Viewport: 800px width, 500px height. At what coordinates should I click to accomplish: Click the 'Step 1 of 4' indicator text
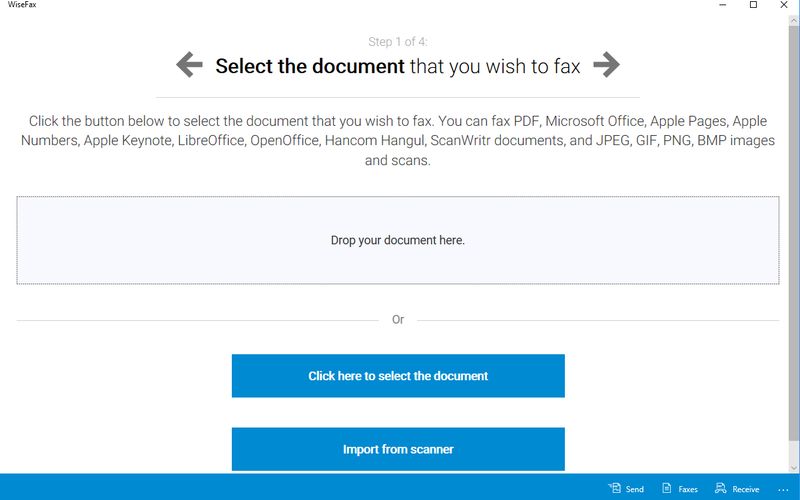(398, 42)
